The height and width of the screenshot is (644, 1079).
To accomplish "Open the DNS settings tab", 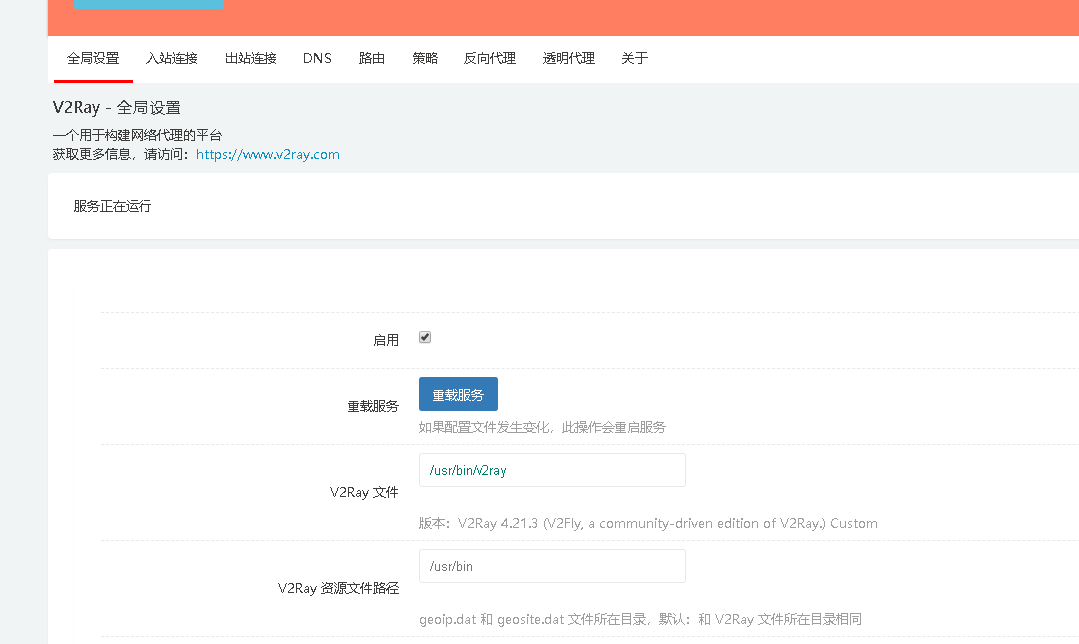I will pos(317,58).
